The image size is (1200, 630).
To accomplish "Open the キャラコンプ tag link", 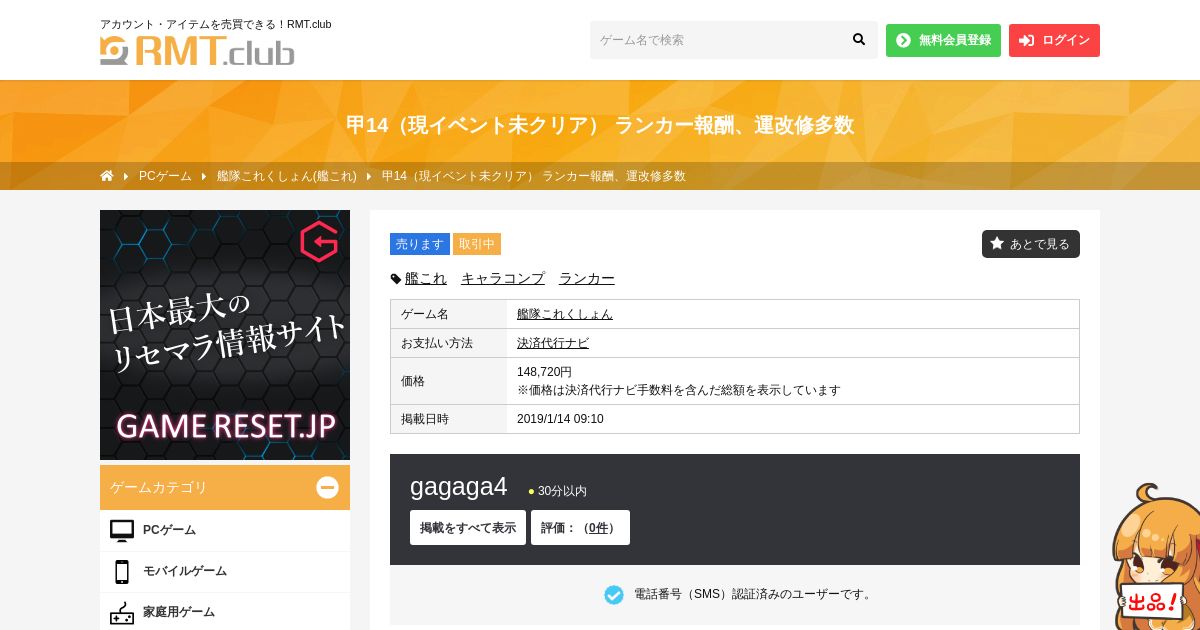I will [x=503, y=279].
